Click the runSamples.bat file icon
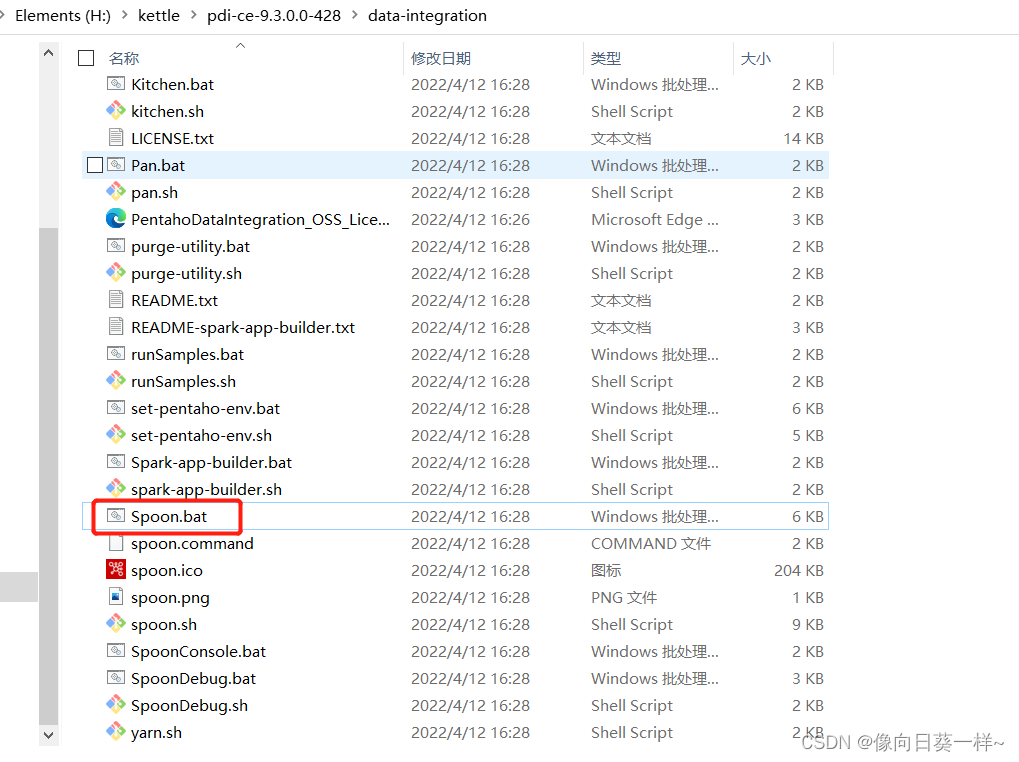1019x762 pixels. pos(116,354)
